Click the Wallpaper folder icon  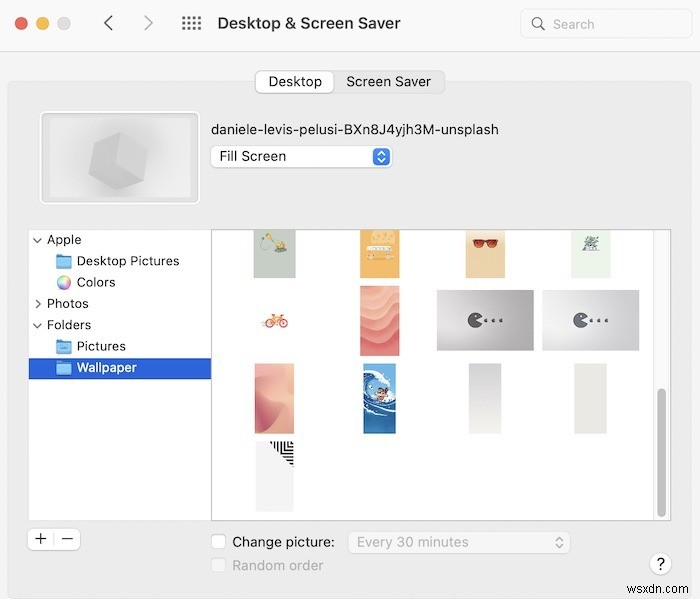click(x=64, y=368)
